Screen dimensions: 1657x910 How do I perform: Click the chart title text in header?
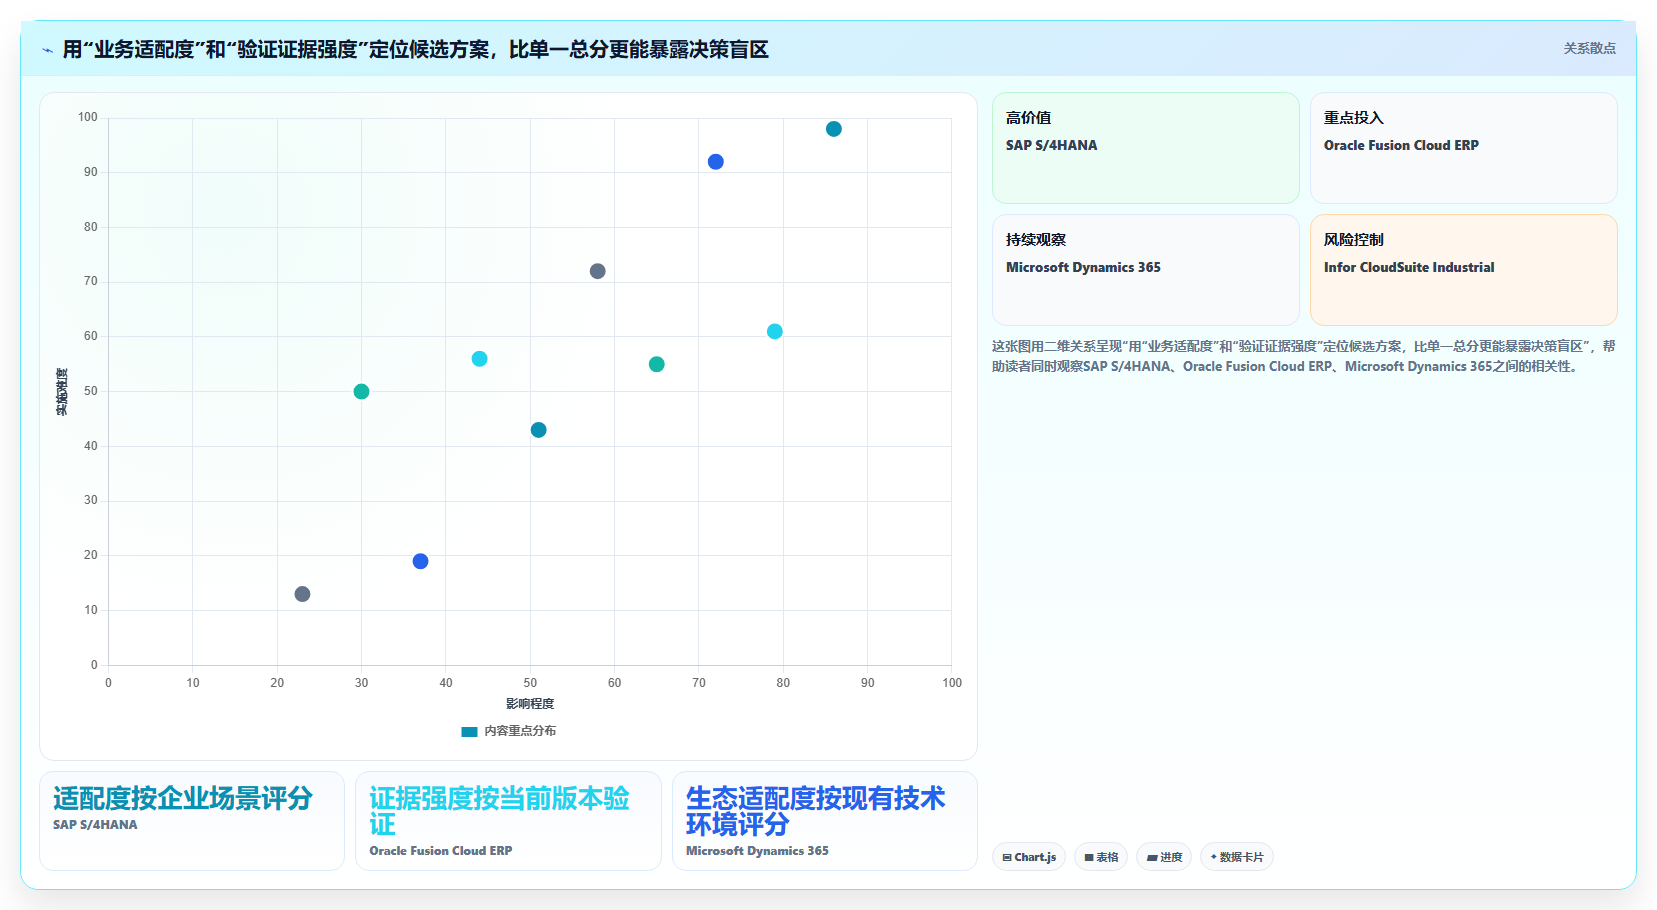[x=415, y=50]
